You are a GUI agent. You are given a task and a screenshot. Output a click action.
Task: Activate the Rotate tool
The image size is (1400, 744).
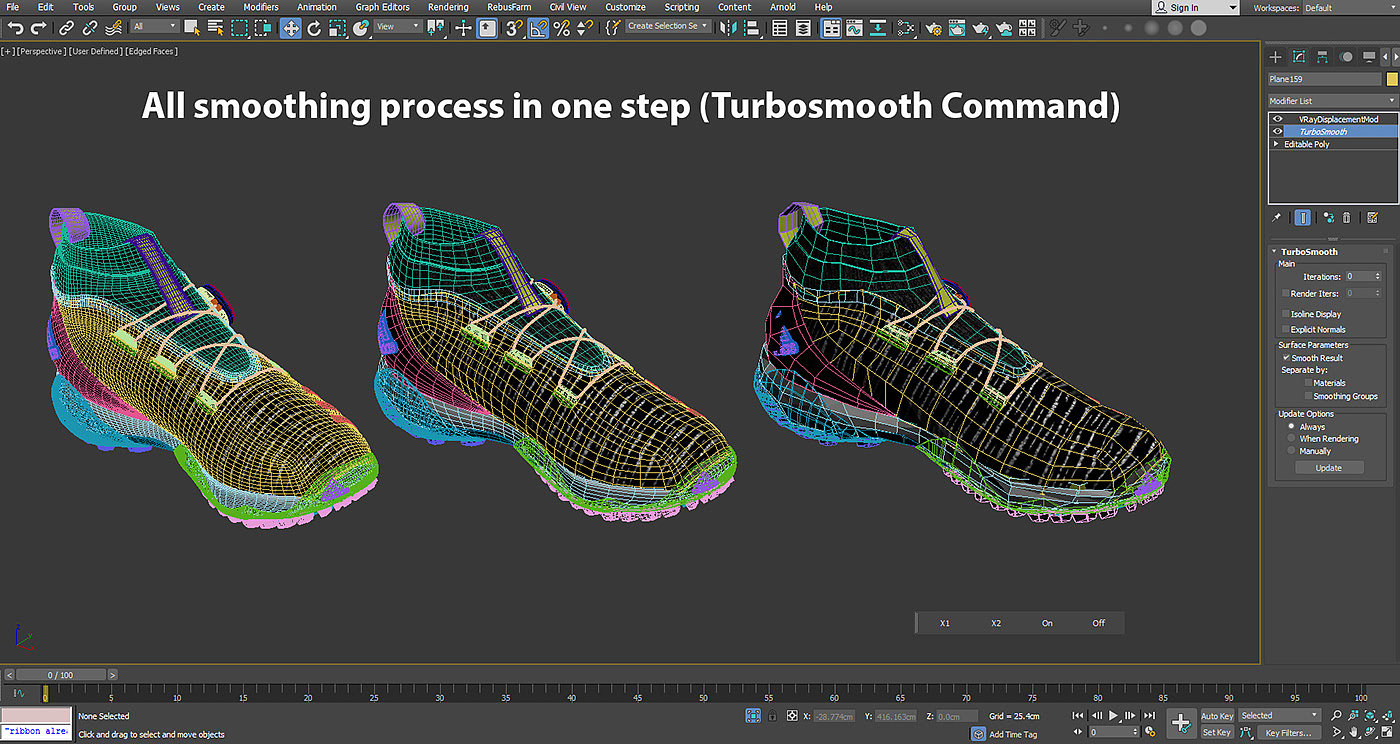(x=314, y=28)
